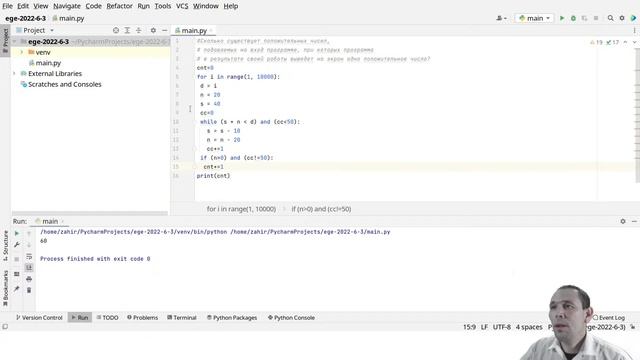Open IDE settings gear in the top toolbar
Viewport: 640px width, 360px height.
point(622,18)
